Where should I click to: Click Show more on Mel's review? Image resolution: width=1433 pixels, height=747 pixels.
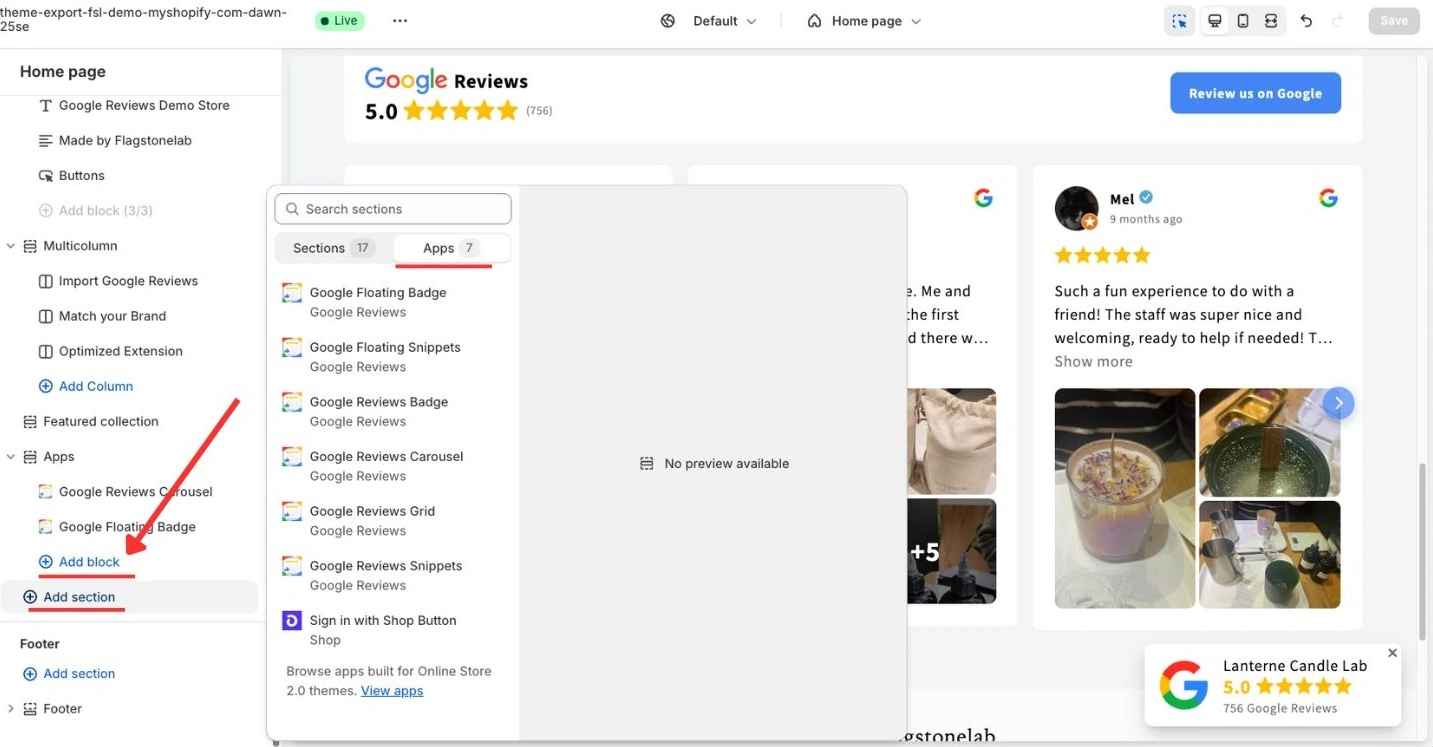pos(1093,362)
